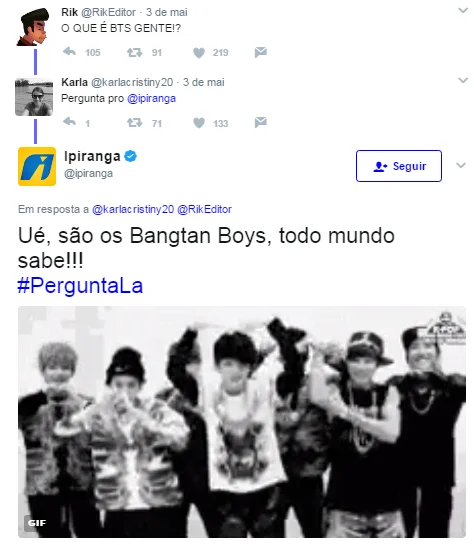The height and width of the screenshot is (545, 474).
Task: Follow Ipiranga with the Seguir button
Action: tap(399, 166)
